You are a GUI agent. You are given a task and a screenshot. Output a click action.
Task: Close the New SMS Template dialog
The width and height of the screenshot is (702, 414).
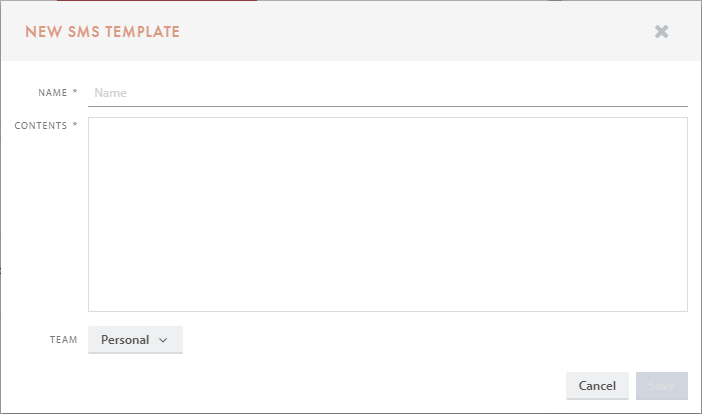[661, 31]
